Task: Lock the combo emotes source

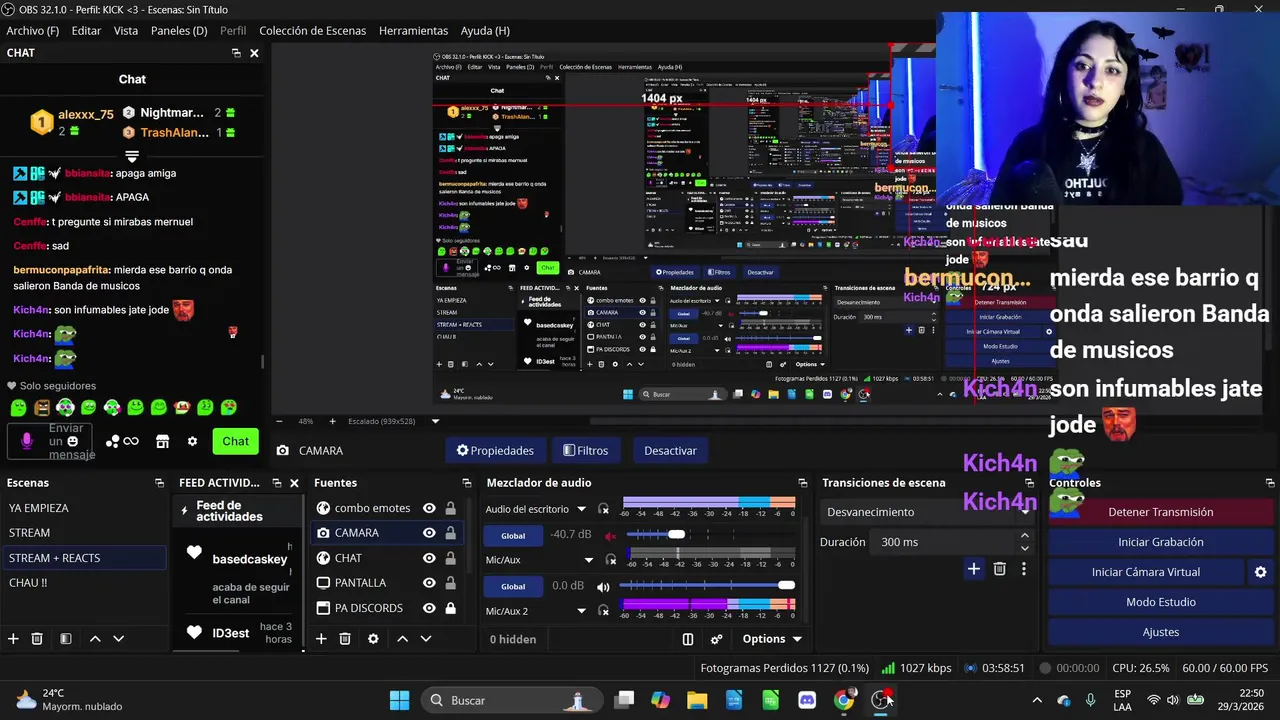Action: point(451,508)
